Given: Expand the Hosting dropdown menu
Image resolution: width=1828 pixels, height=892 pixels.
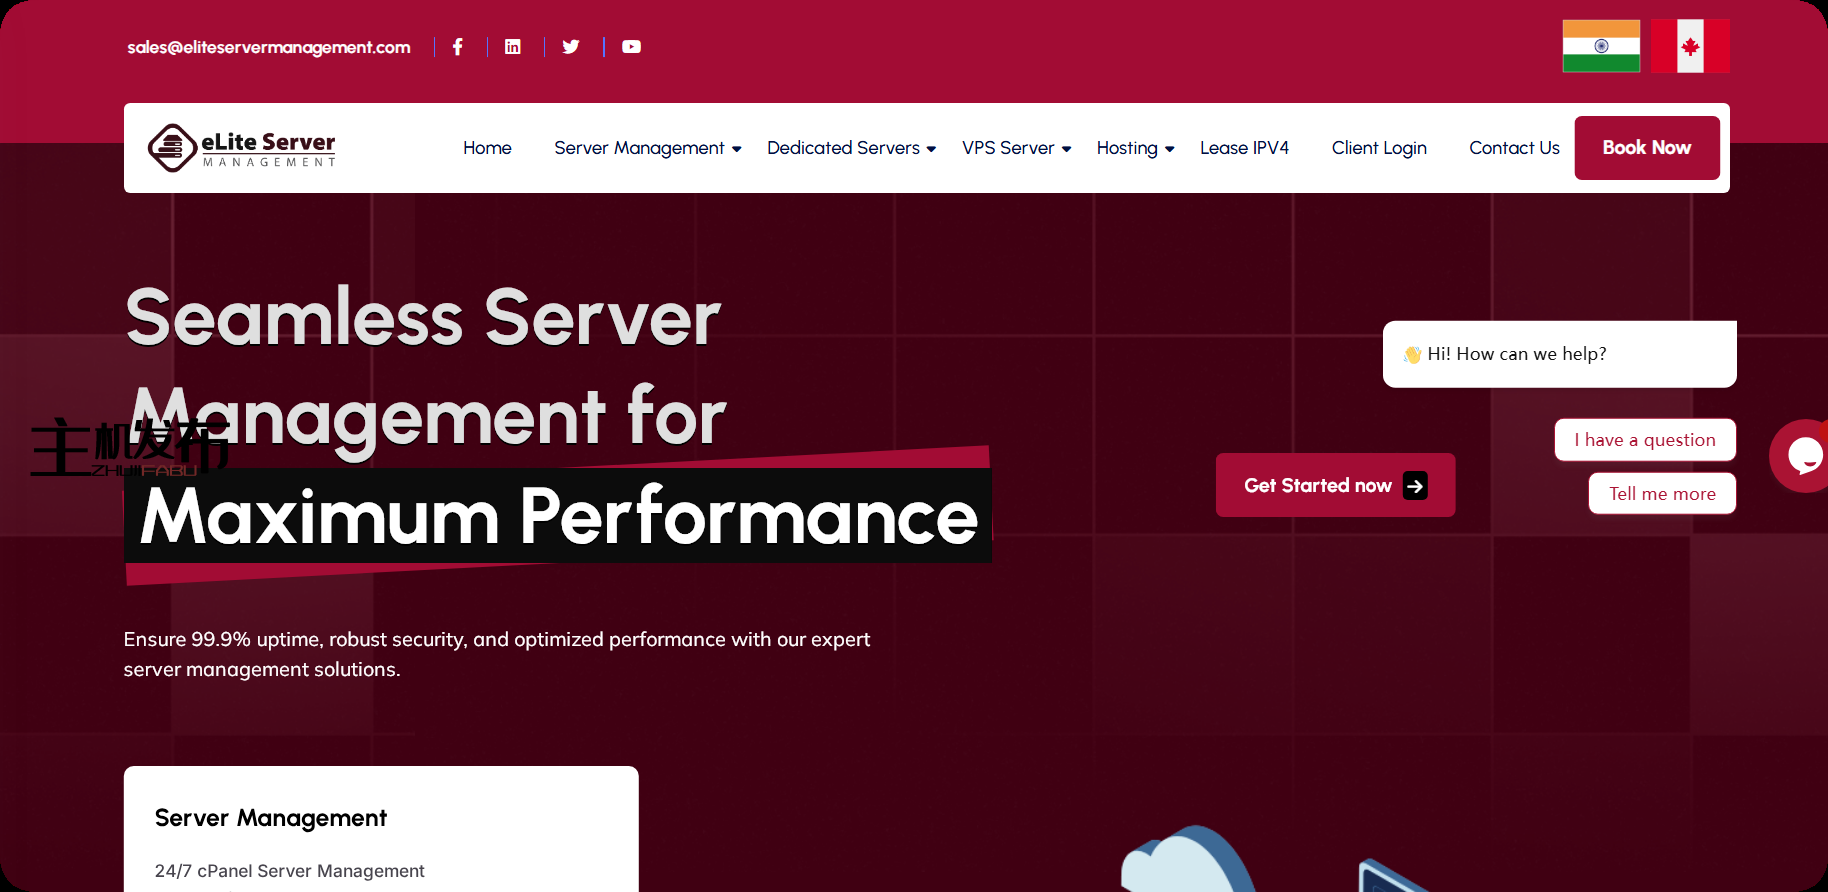Looking at the screenshot, I should click(x=1135, y=148).
